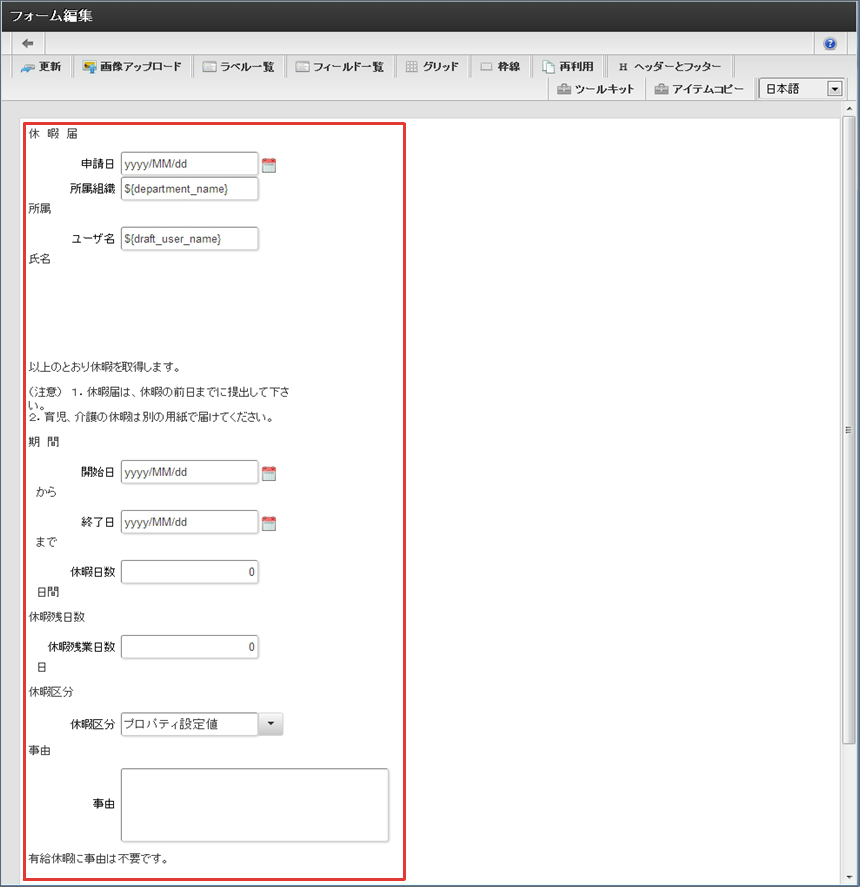This screenshot has height=887, width=860.
Task: Click the 所属組織 input field
Action: (x=190, y=188)
